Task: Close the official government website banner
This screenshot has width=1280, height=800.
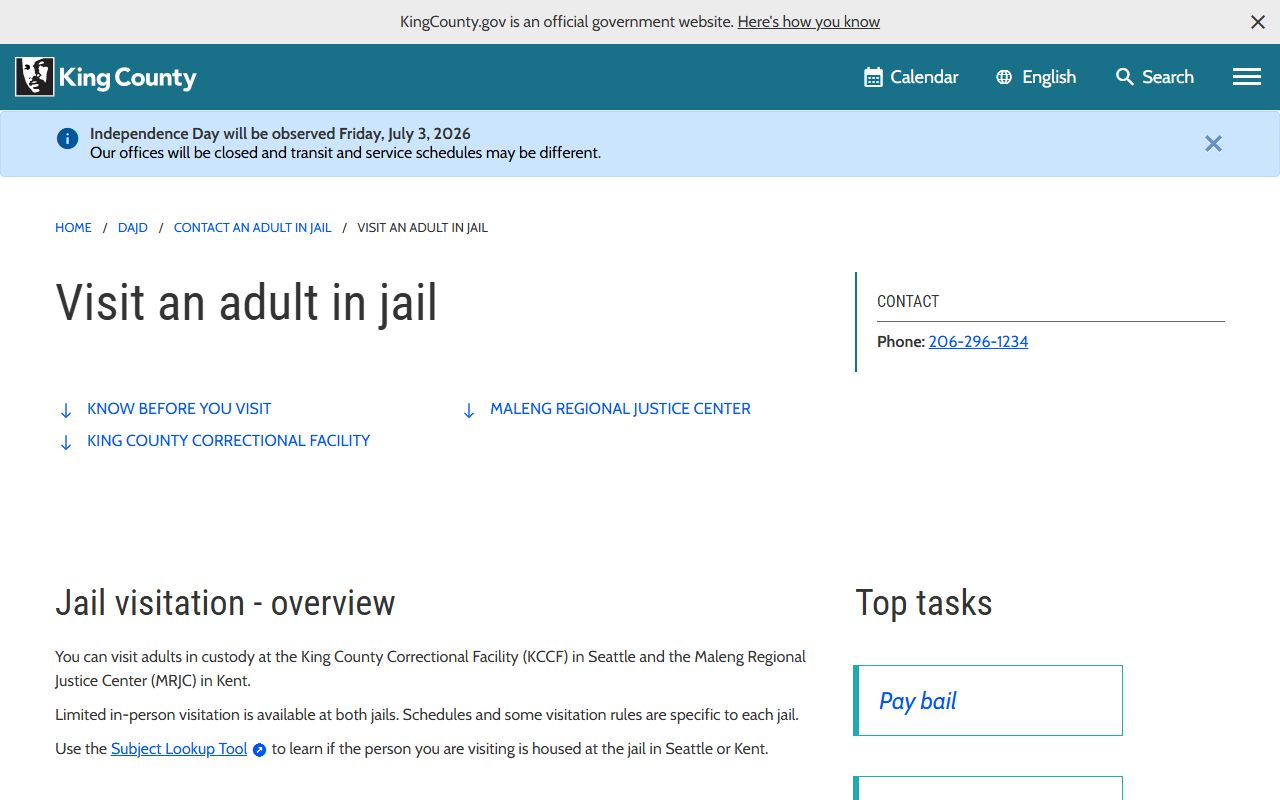Action: (1258, 22)
